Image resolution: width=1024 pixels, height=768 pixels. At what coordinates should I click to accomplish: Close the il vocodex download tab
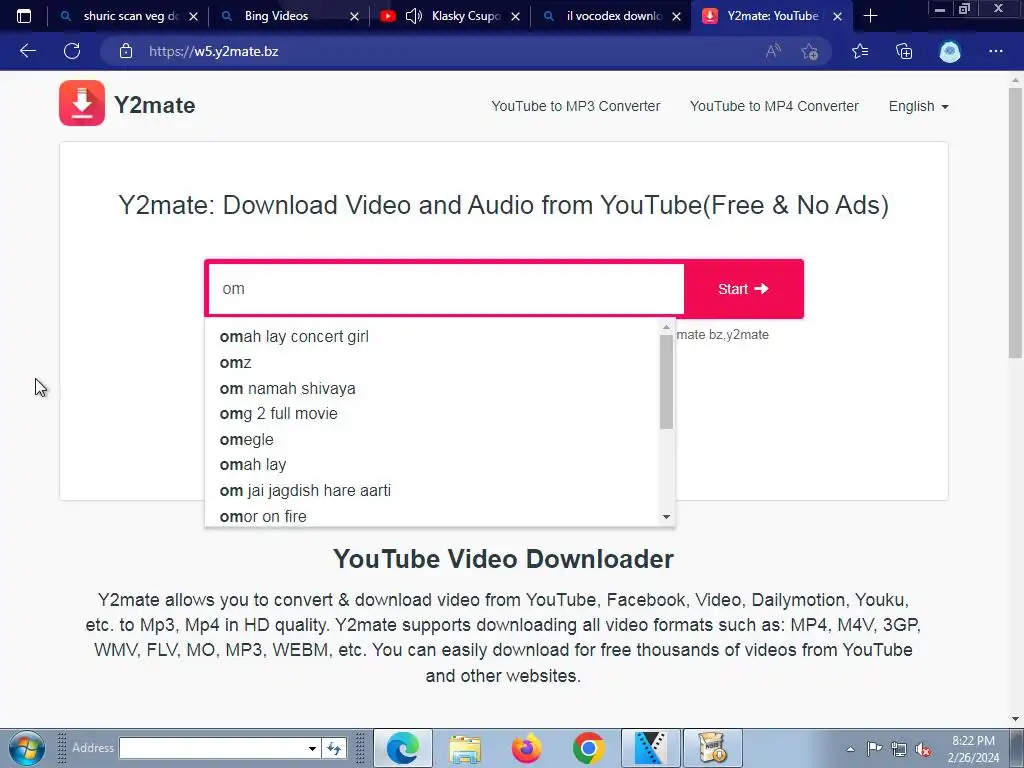click(677, 16)
